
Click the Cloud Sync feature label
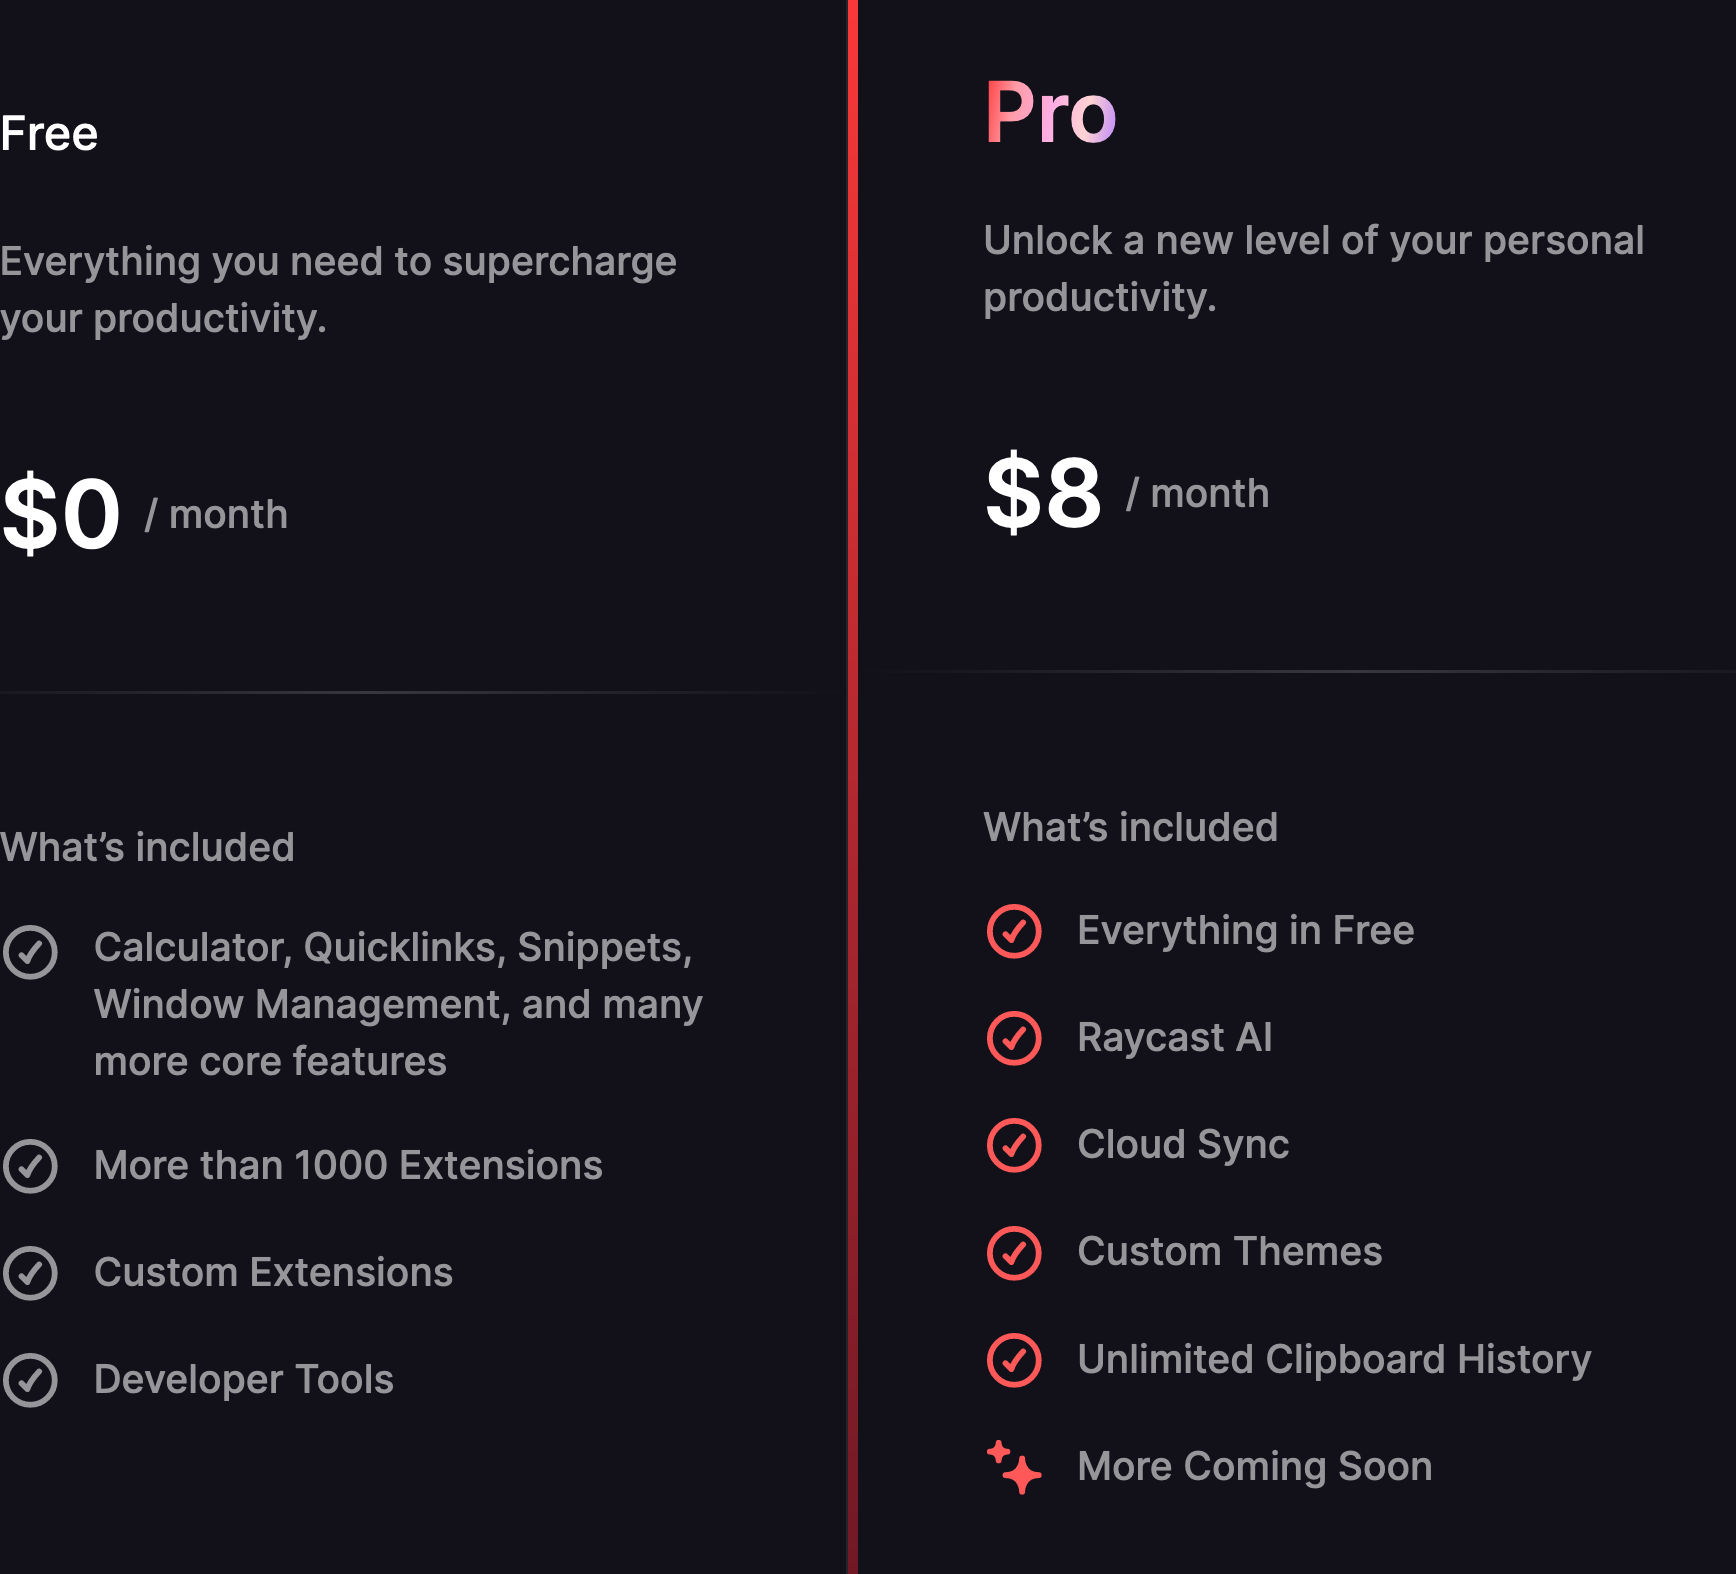1183,1145
